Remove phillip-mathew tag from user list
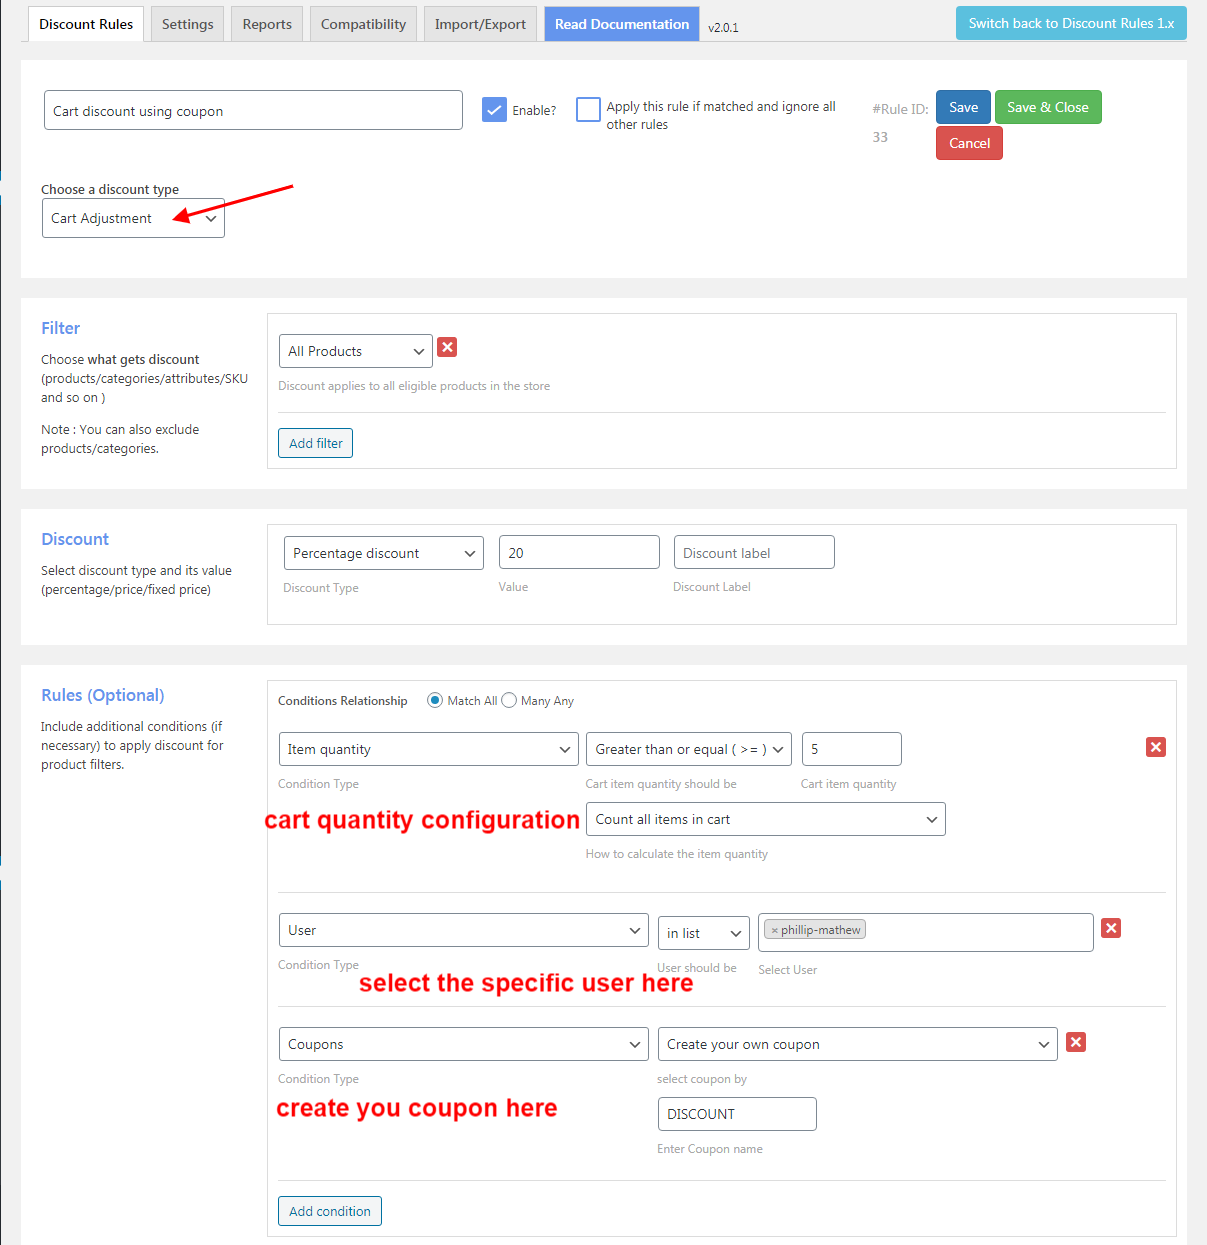The height and width of the screenshot is (1245, 1207). click(774, 930)
